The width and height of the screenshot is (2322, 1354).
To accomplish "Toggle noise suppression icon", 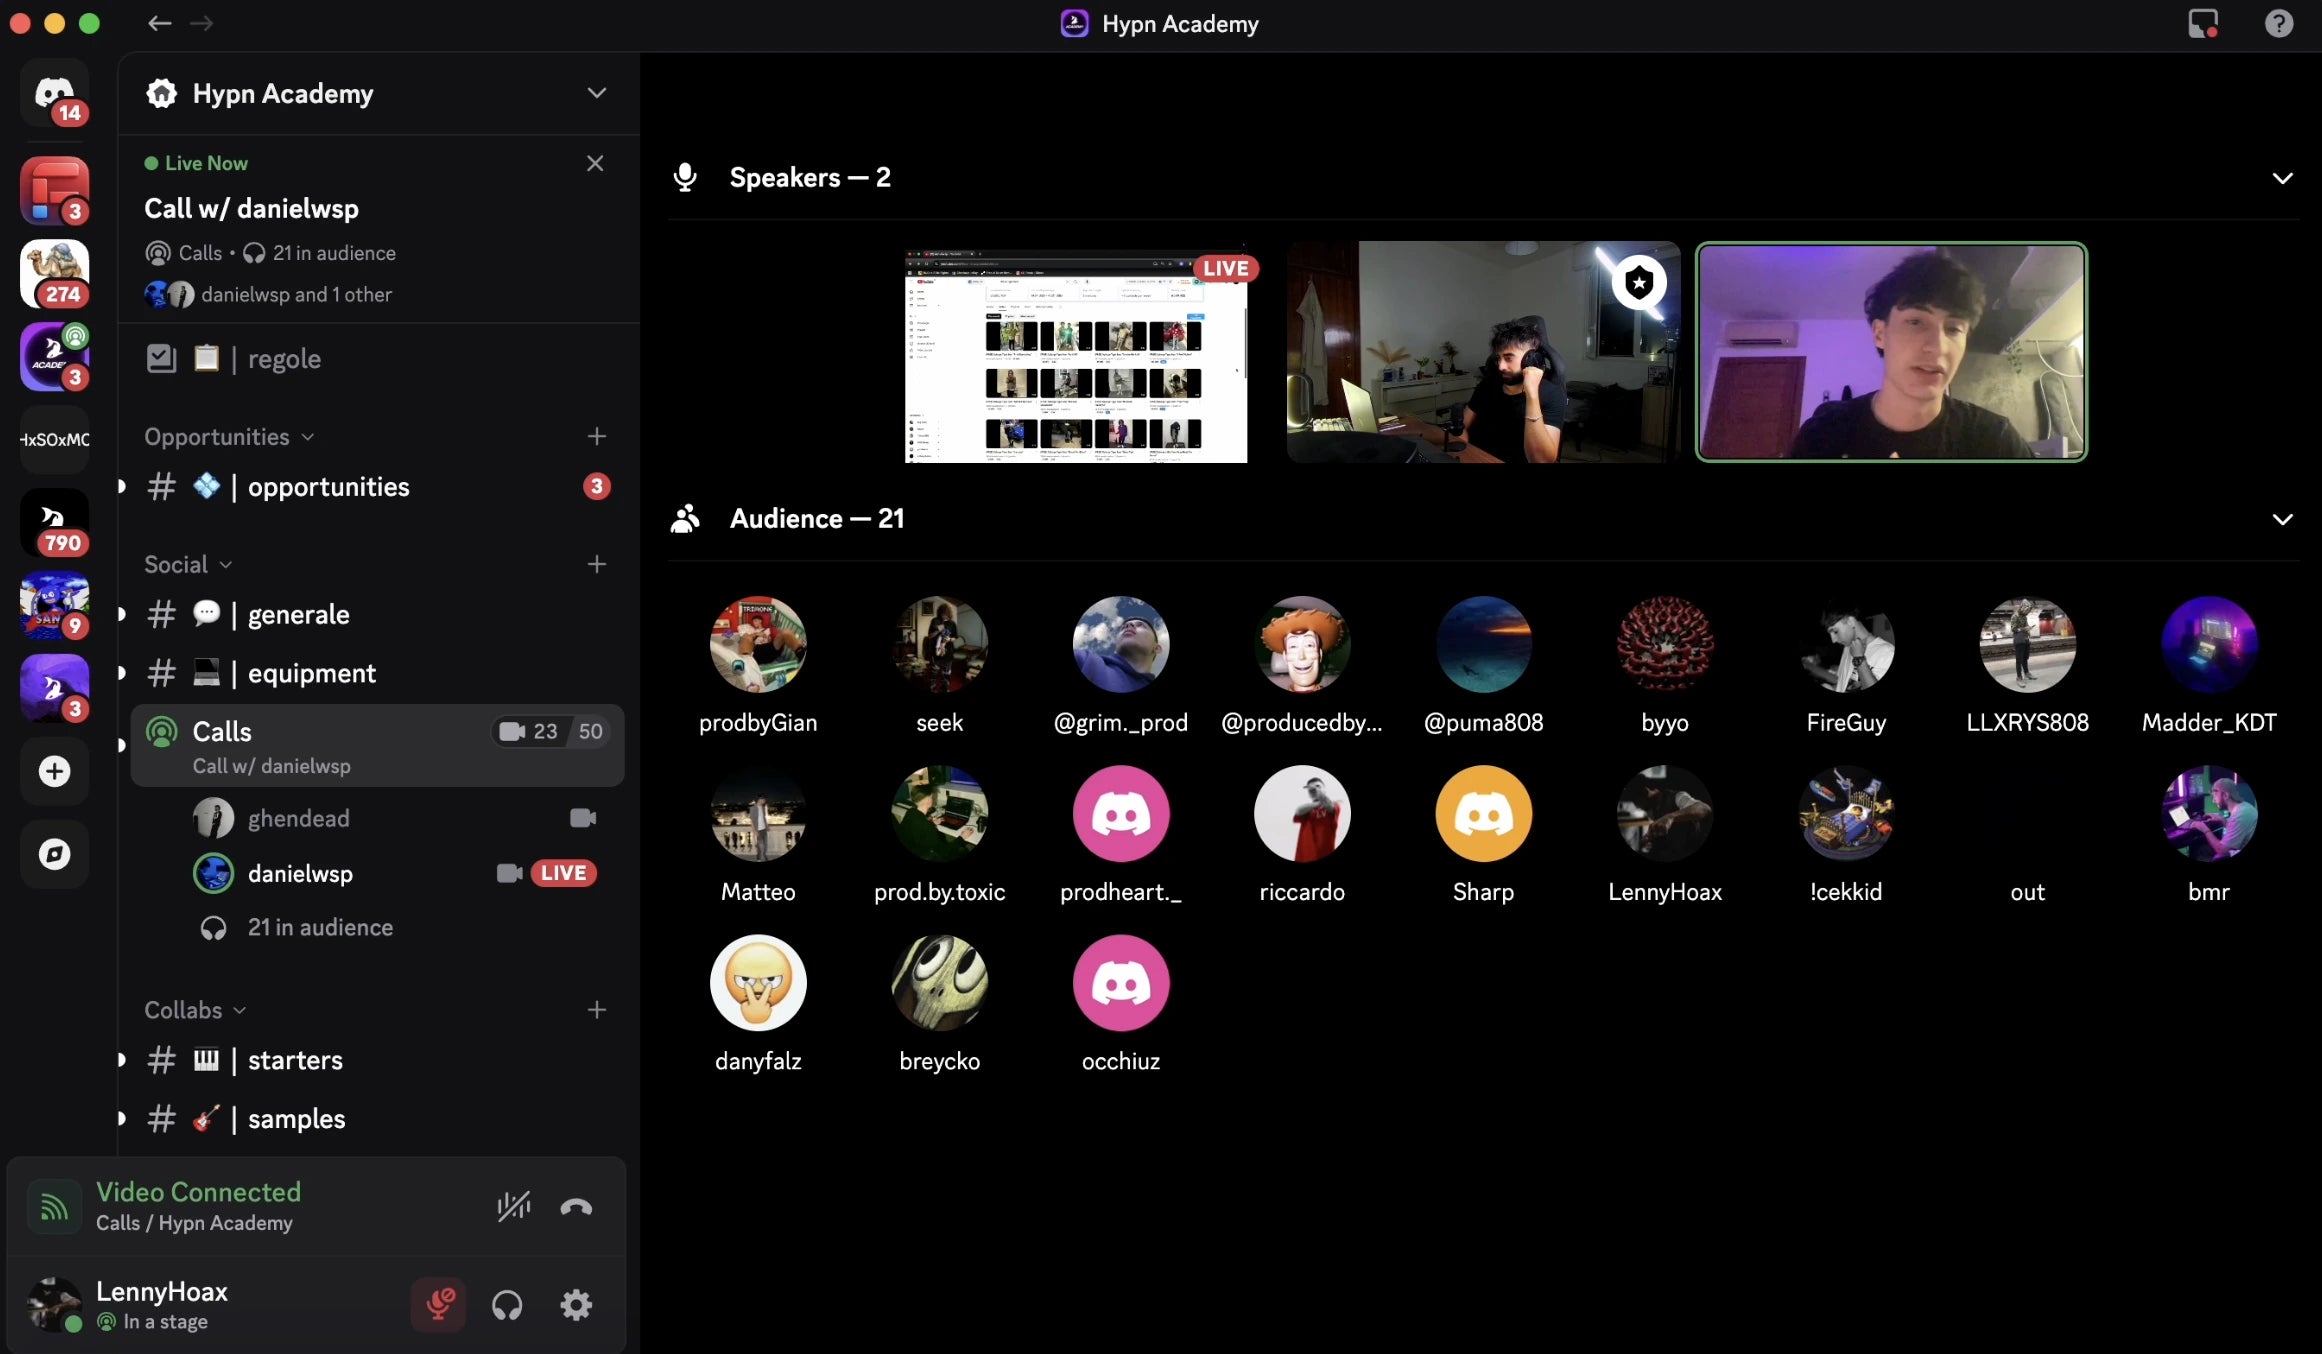I will point(514,1207).
